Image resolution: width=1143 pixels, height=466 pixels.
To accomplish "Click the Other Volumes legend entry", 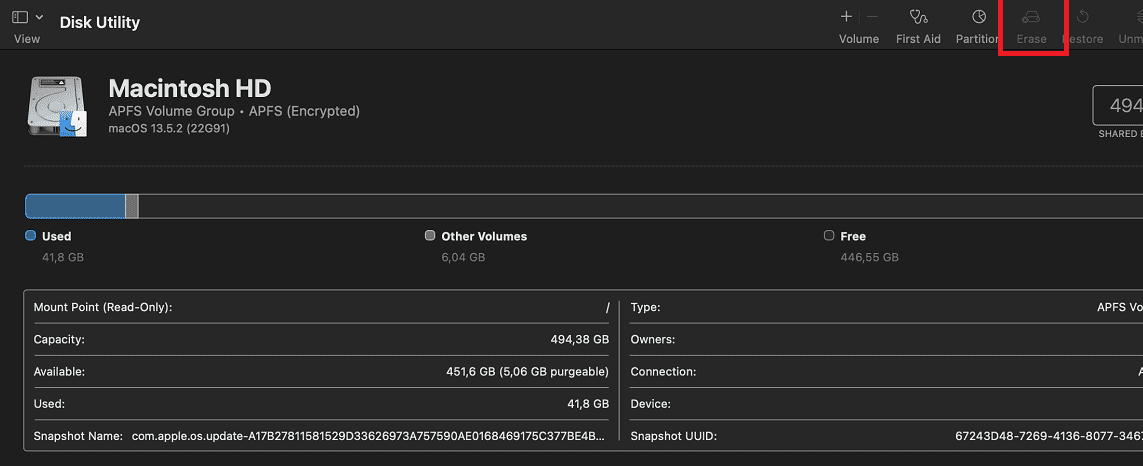I will click(x=483, y=236).
